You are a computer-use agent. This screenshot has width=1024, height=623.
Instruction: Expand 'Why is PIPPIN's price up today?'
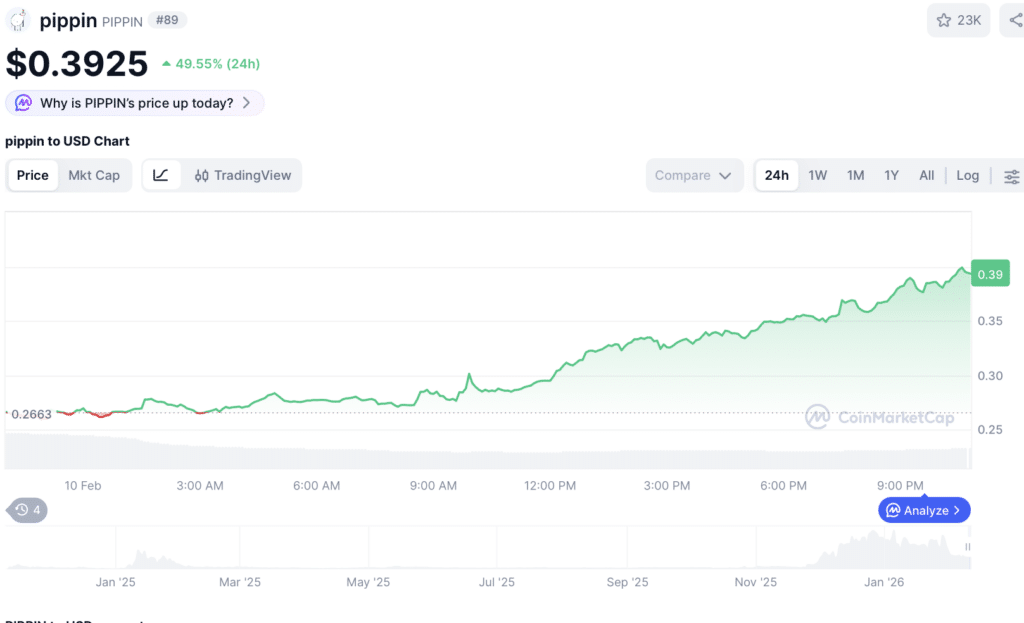(135, 103)
